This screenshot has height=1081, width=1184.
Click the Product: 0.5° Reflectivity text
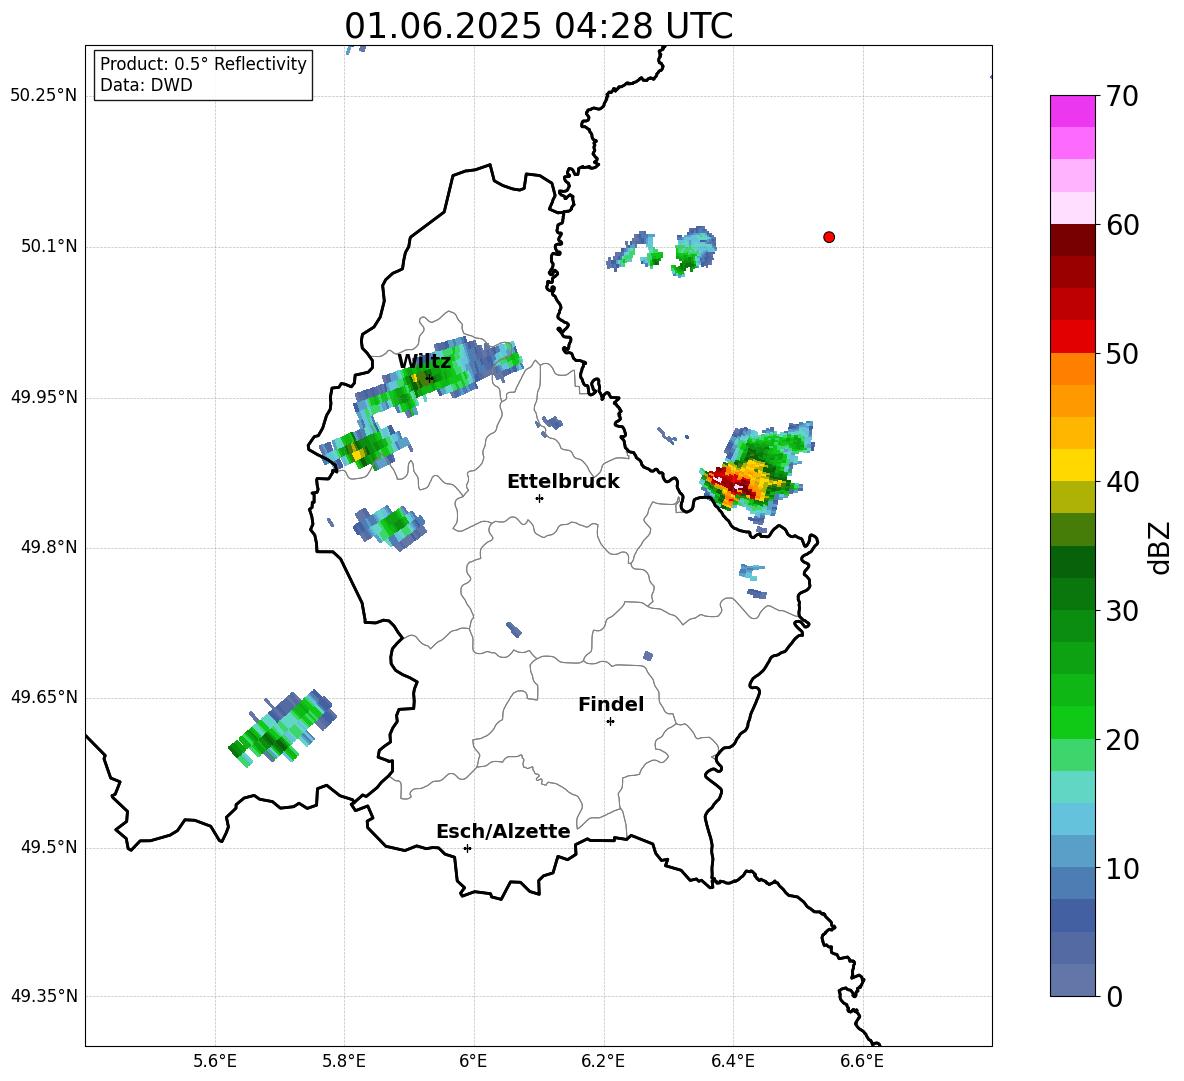point(203,64)
